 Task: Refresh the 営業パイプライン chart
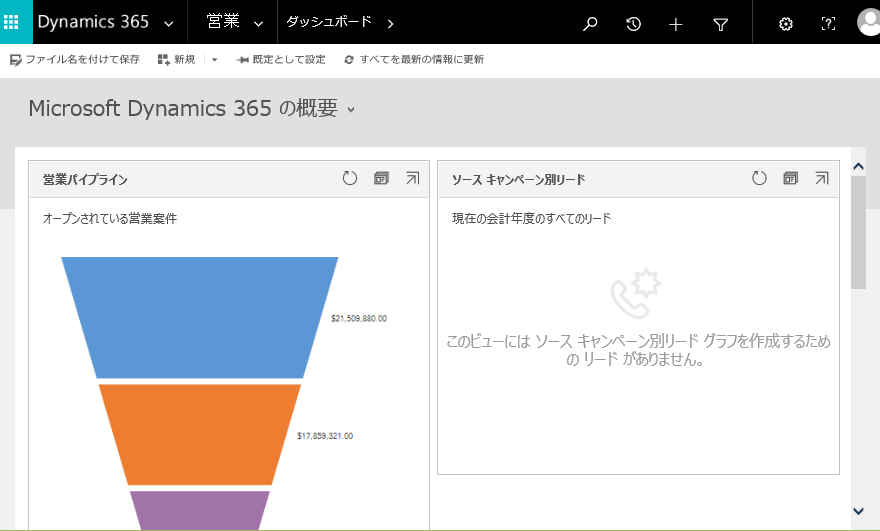[x=350, y=178]
